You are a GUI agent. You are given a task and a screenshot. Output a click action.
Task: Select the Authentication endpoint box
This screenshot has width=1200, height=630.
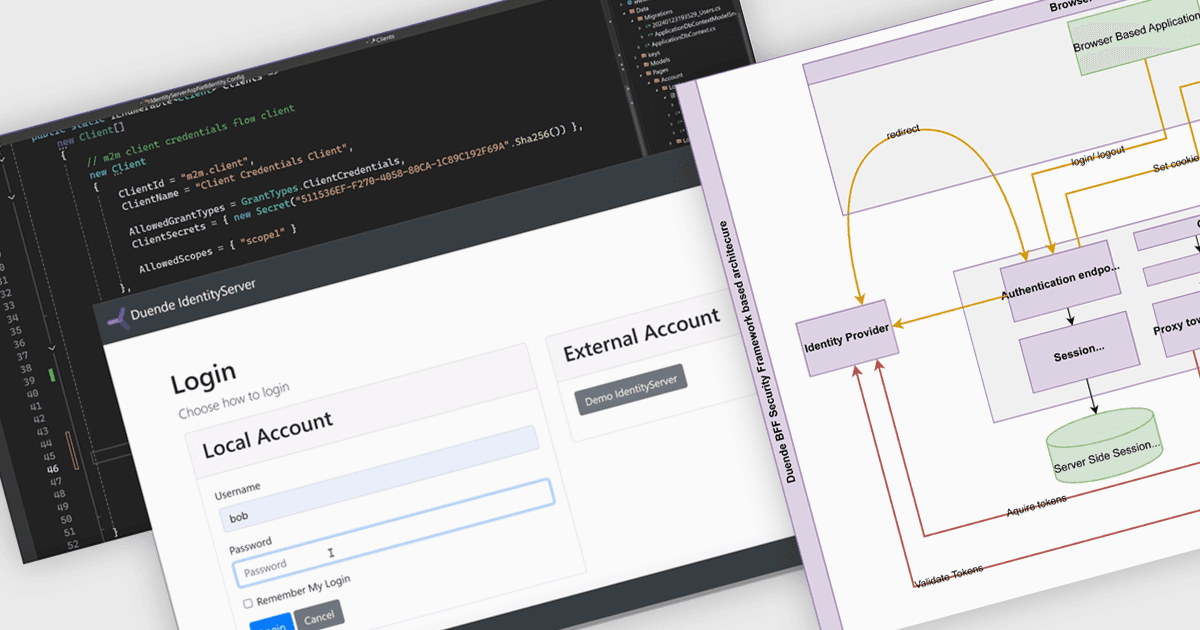[x=1060, y=280]
